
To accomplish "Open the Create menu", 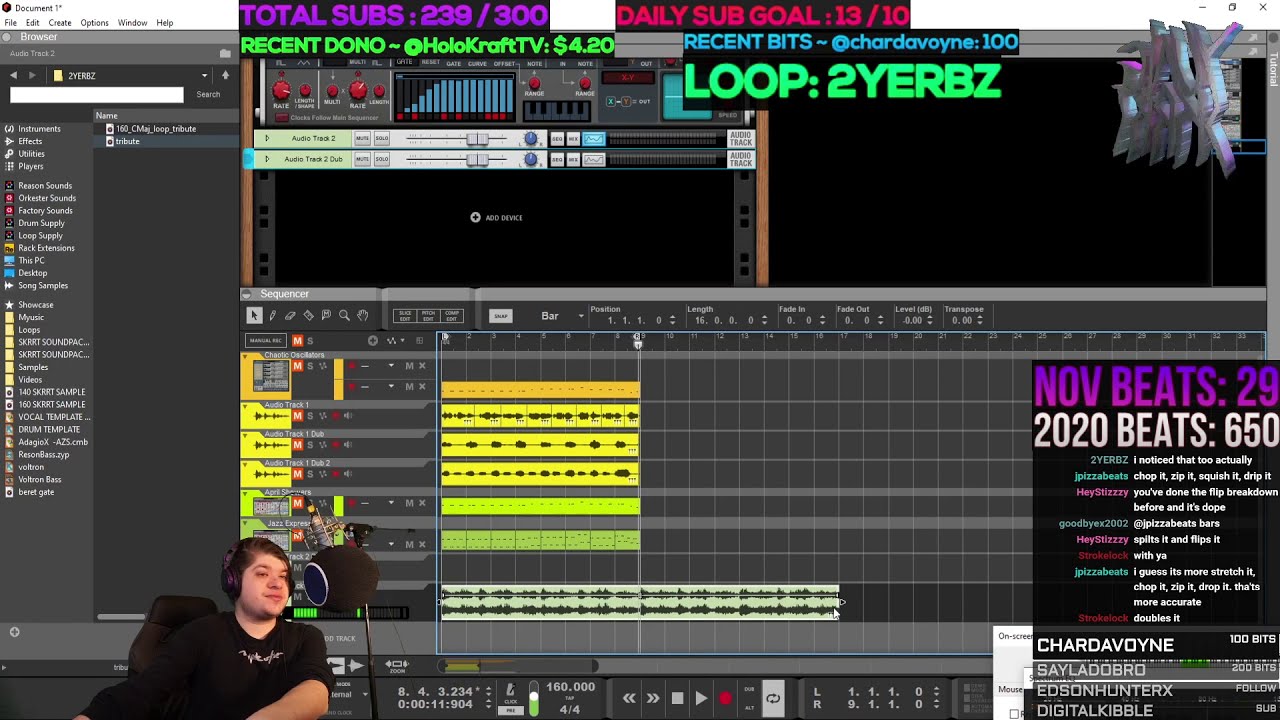I will (x=60, y=23).
